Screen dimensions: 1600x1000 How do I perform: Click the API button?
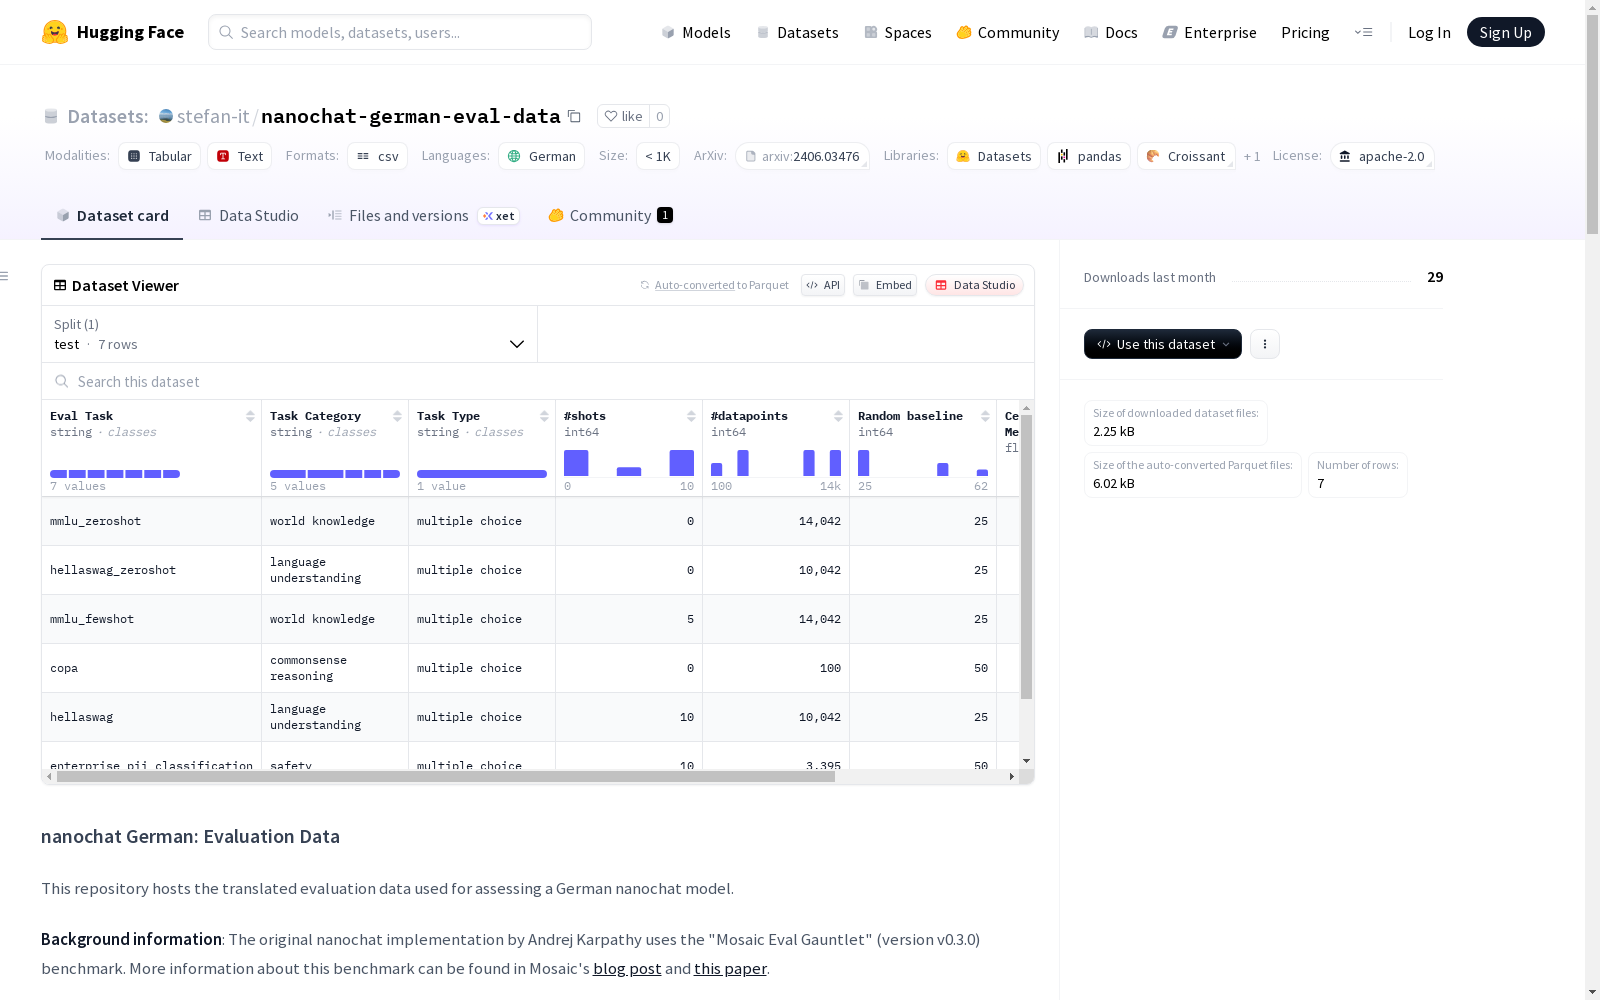click(823, 285)
